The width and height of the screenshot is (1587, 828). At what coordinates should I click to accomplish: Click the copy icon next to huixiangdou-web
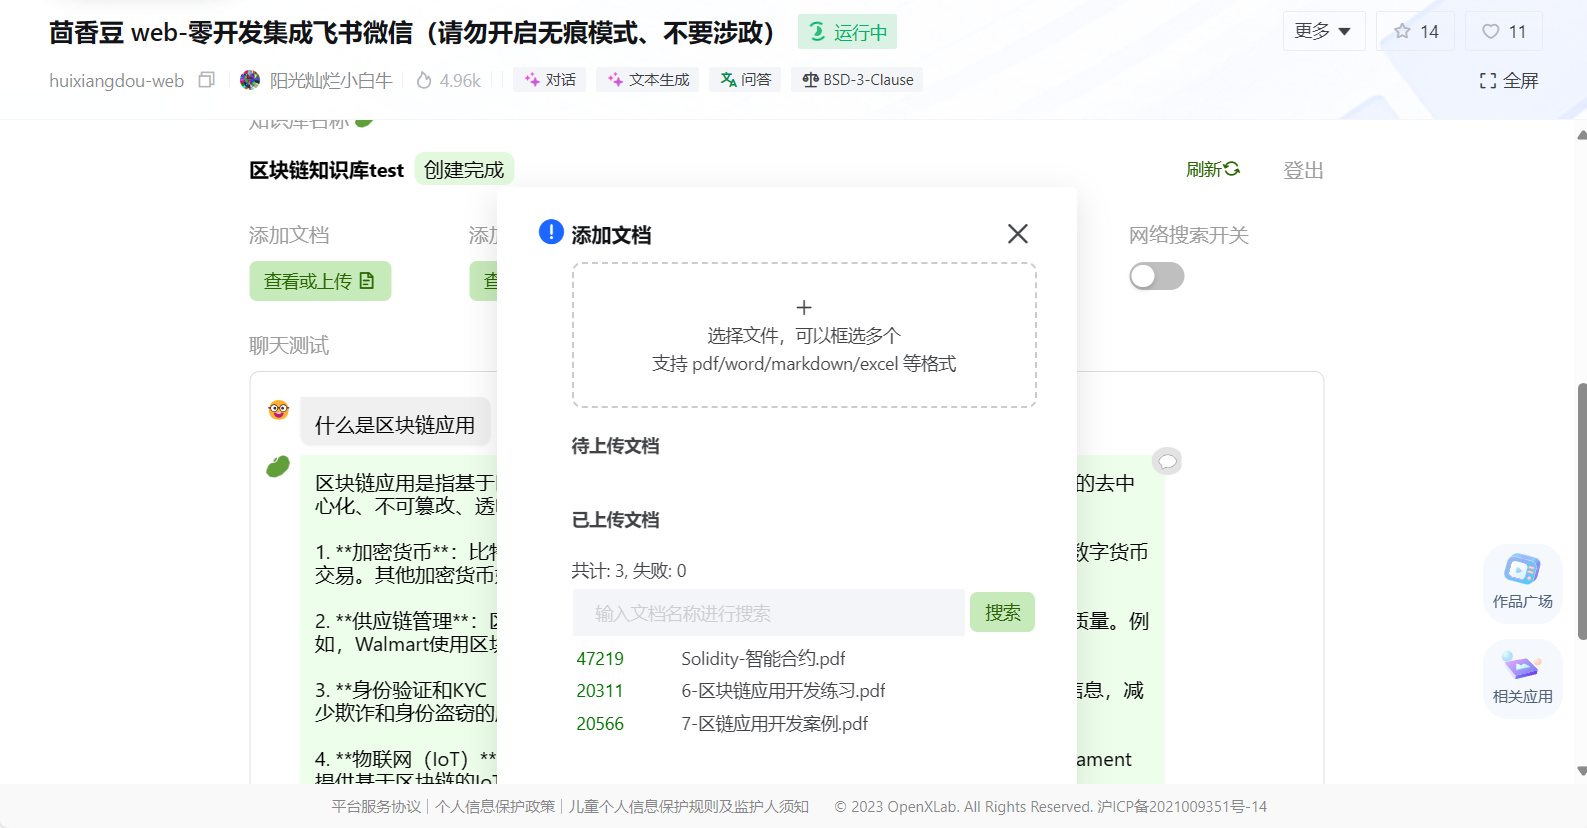[207, 80]
